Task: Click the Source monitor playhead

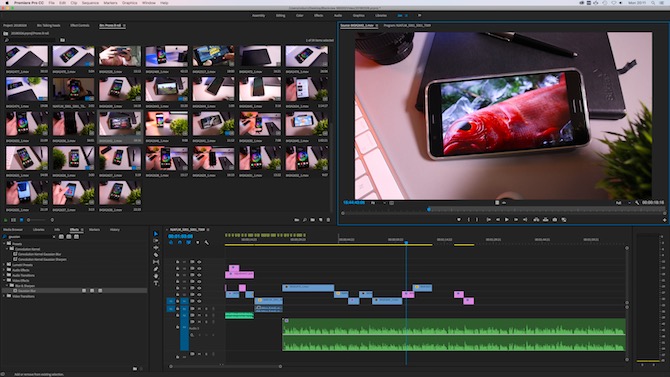Action: coord(429,209)
